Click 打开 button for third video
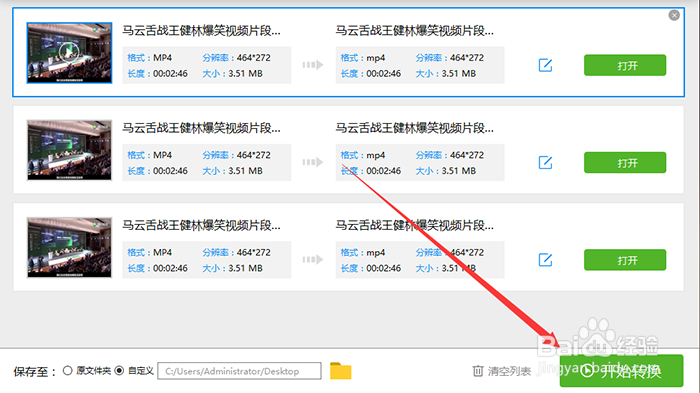This screenshot has width=700, height=393. (x=625, y=260)
